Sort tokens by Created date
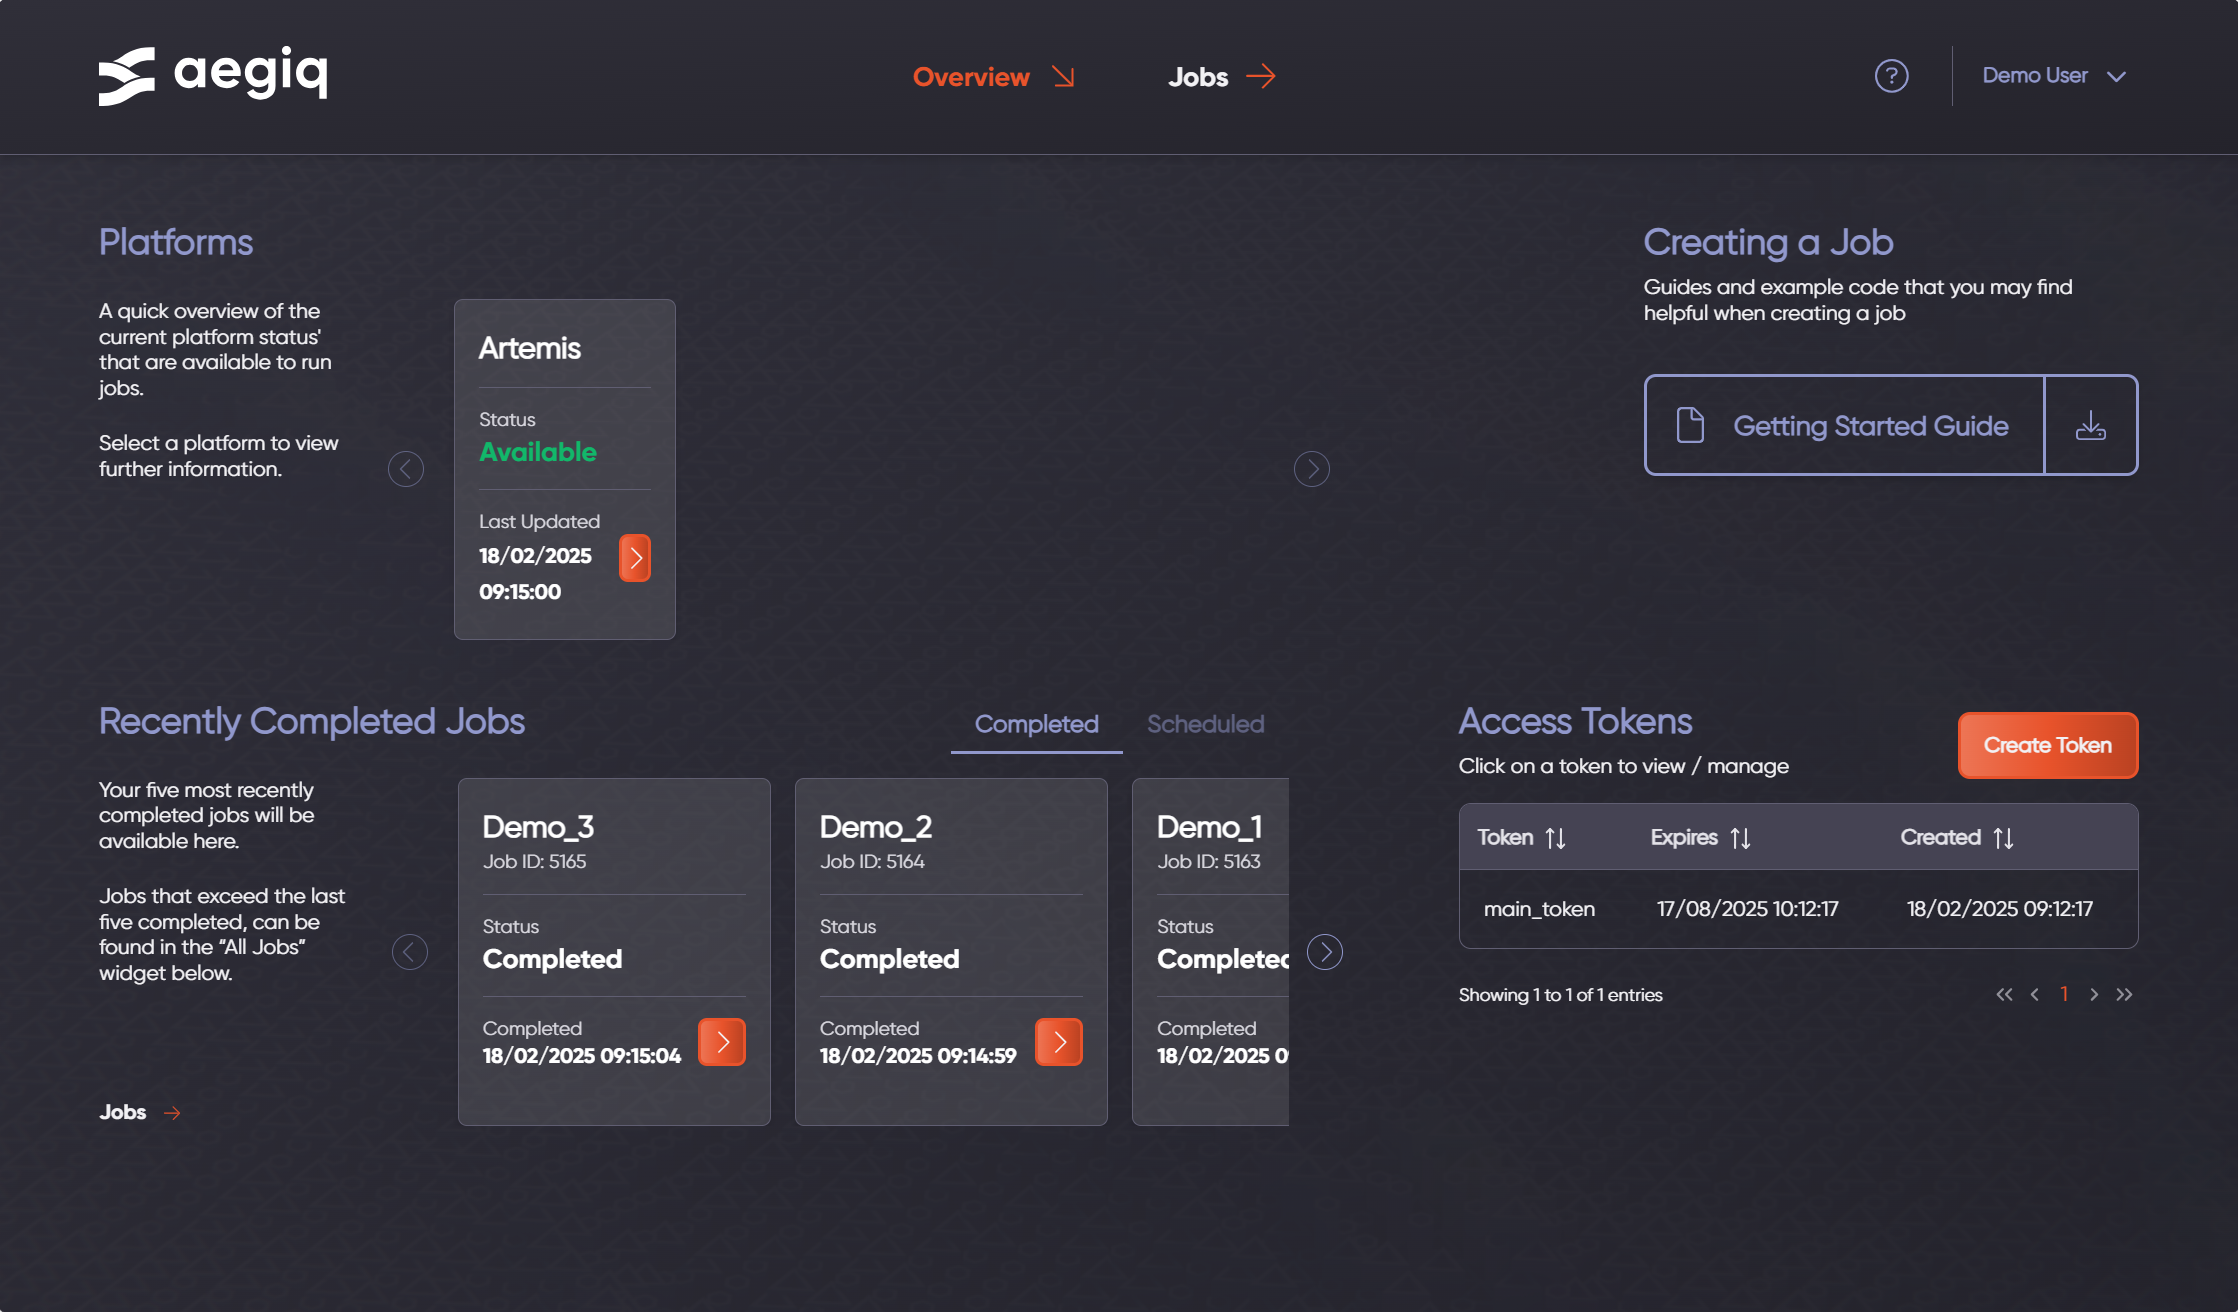Image resolution: width=2238 pixels, height=1312 pixels. (x=2003, y=838)
